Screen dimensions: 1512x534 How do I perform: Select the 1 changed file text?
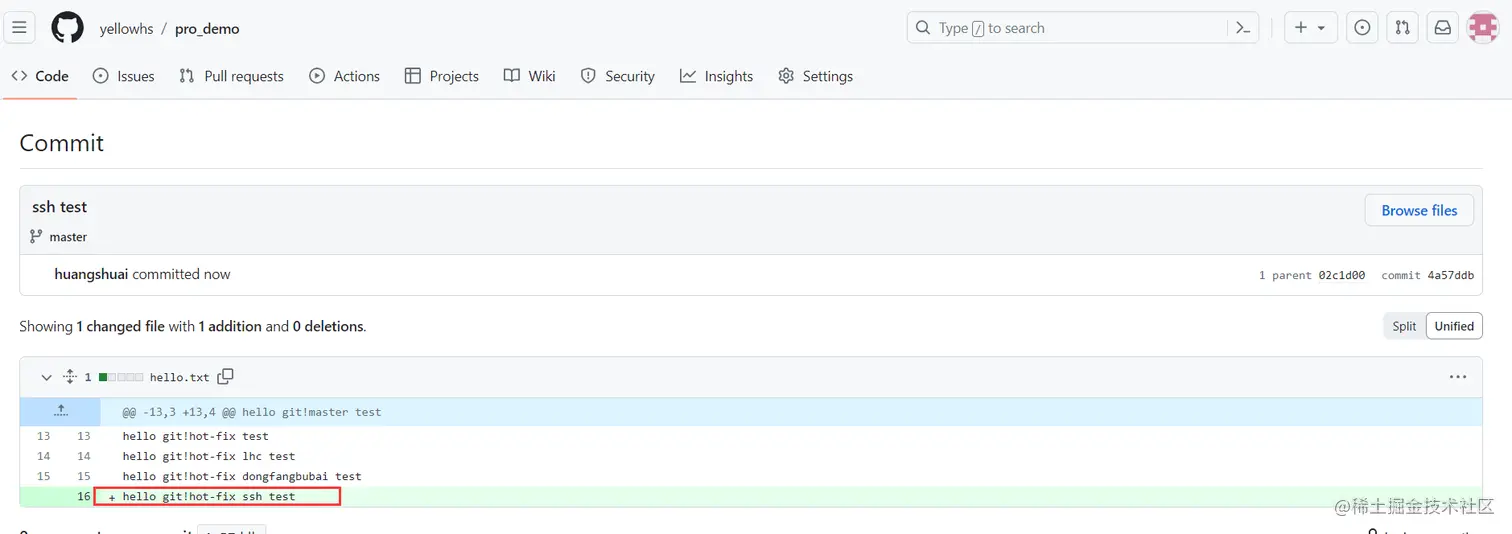pyautogui.click(x=120, y=326)
